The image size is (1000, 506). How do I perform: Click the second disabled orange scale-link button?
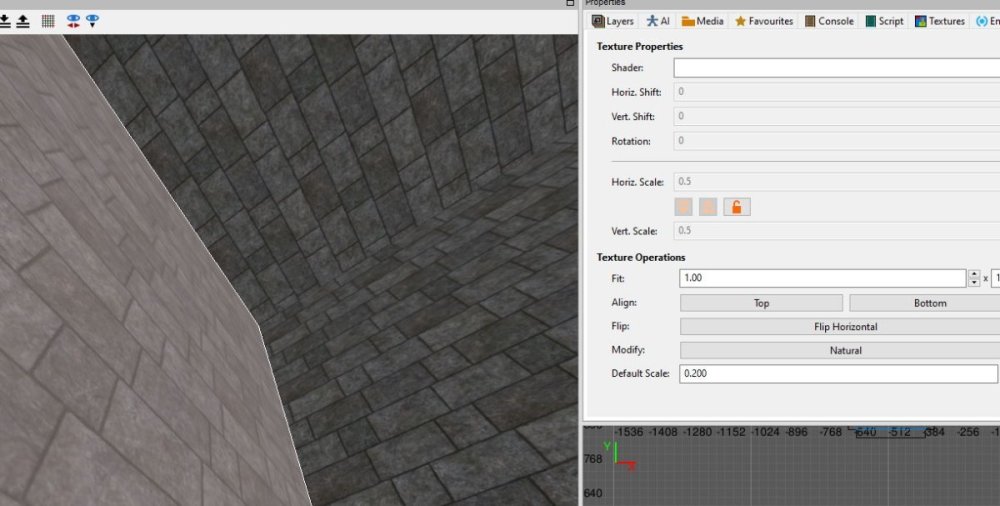tap(708, 207)
